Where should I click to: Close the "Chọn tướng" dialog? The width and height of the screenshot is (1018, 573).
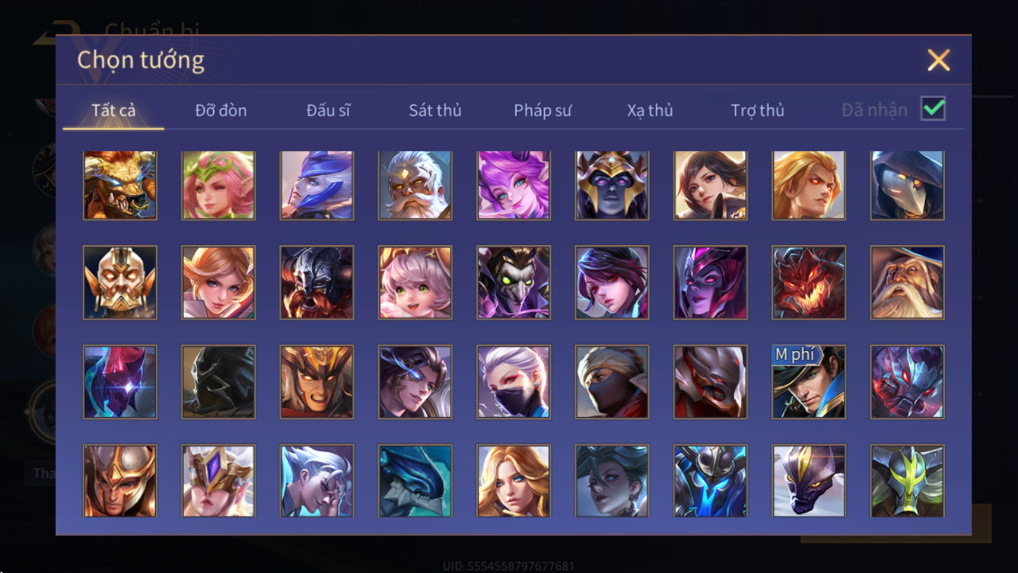[x=938, y=60]
